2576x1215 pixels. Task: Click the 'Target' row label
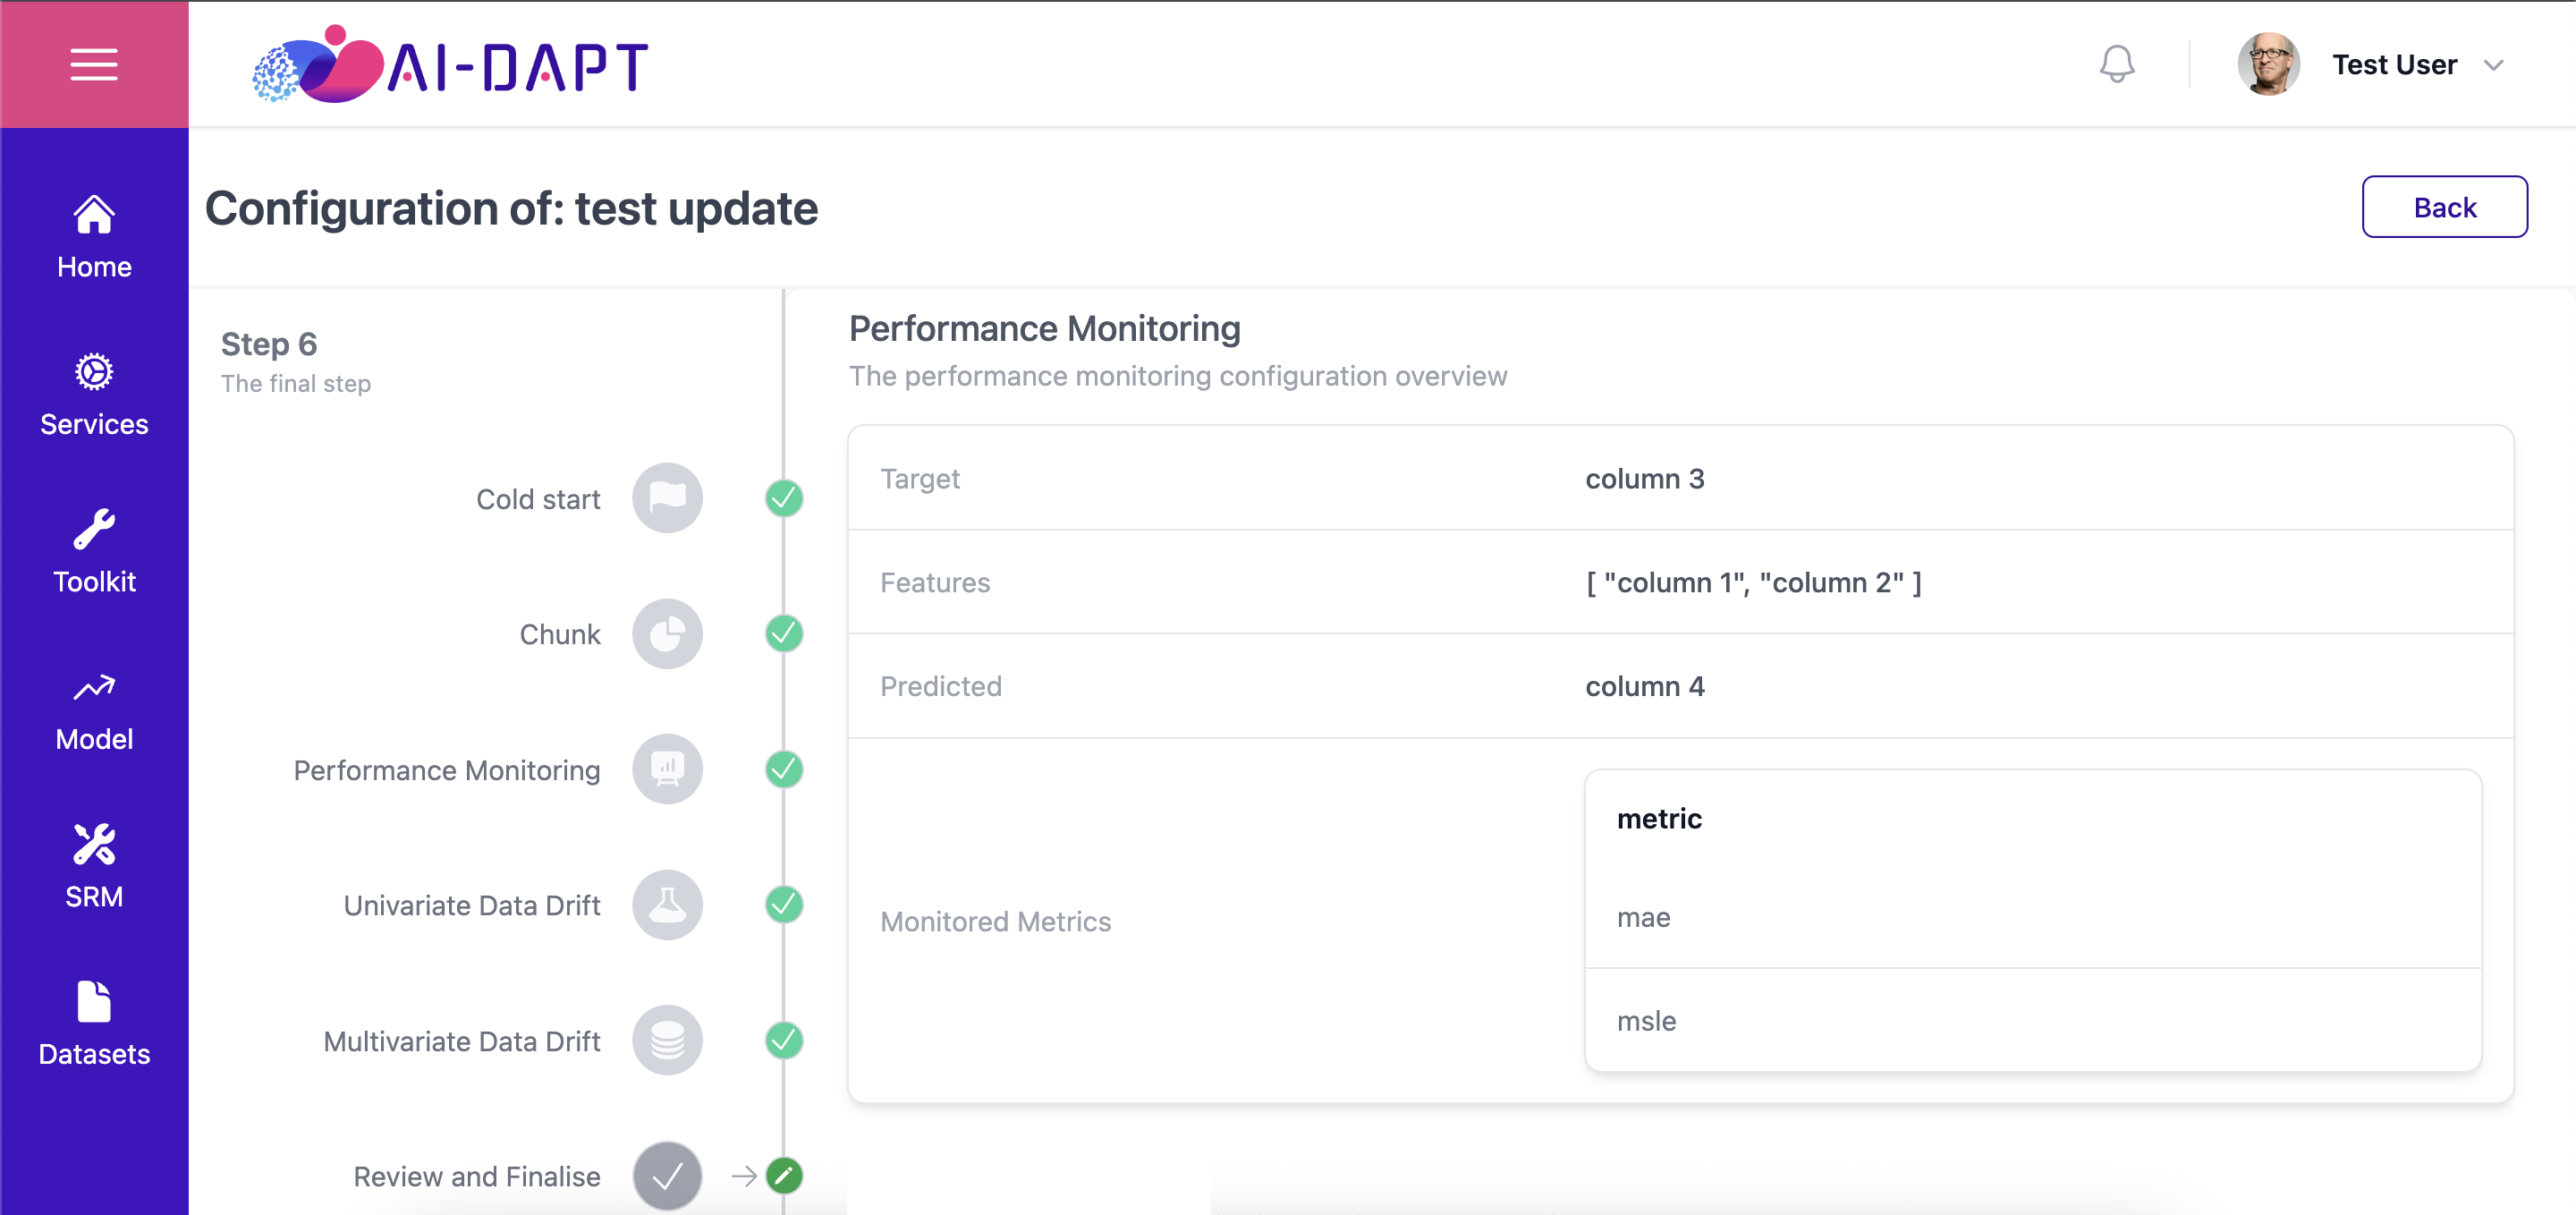point(920,479)
